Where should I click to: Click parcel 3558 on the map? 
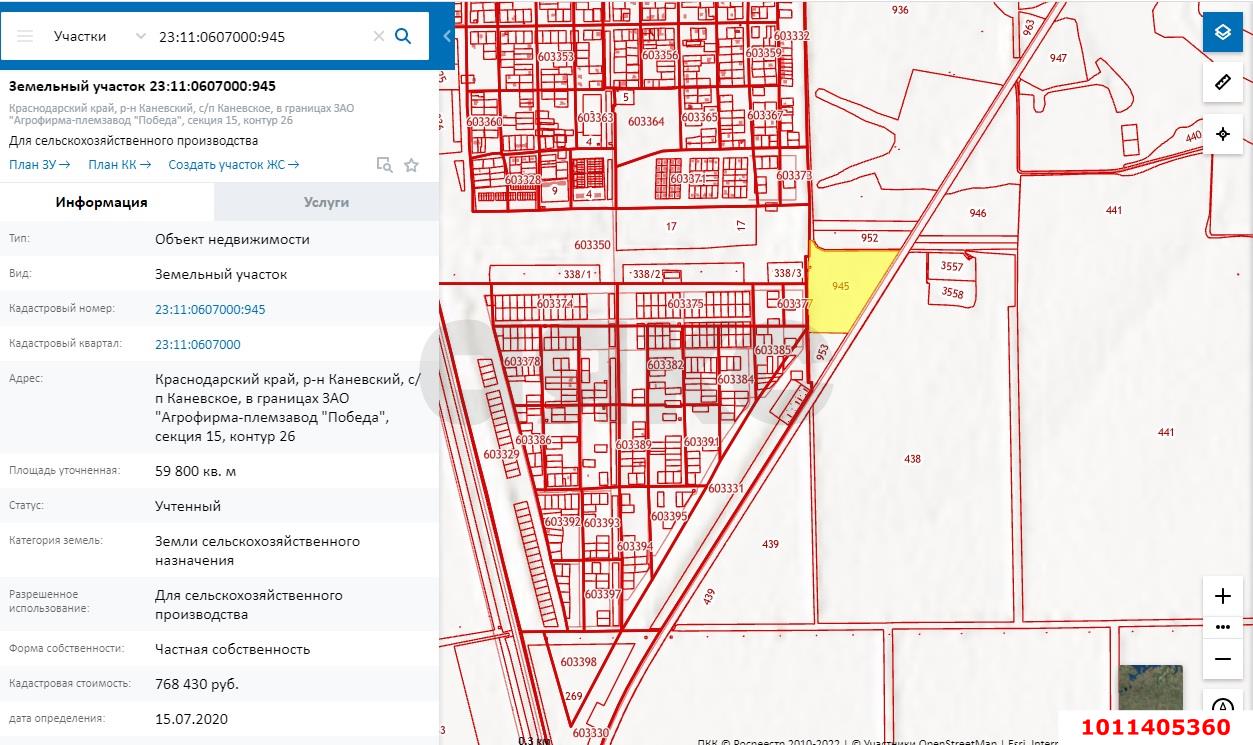click(952, 293)
